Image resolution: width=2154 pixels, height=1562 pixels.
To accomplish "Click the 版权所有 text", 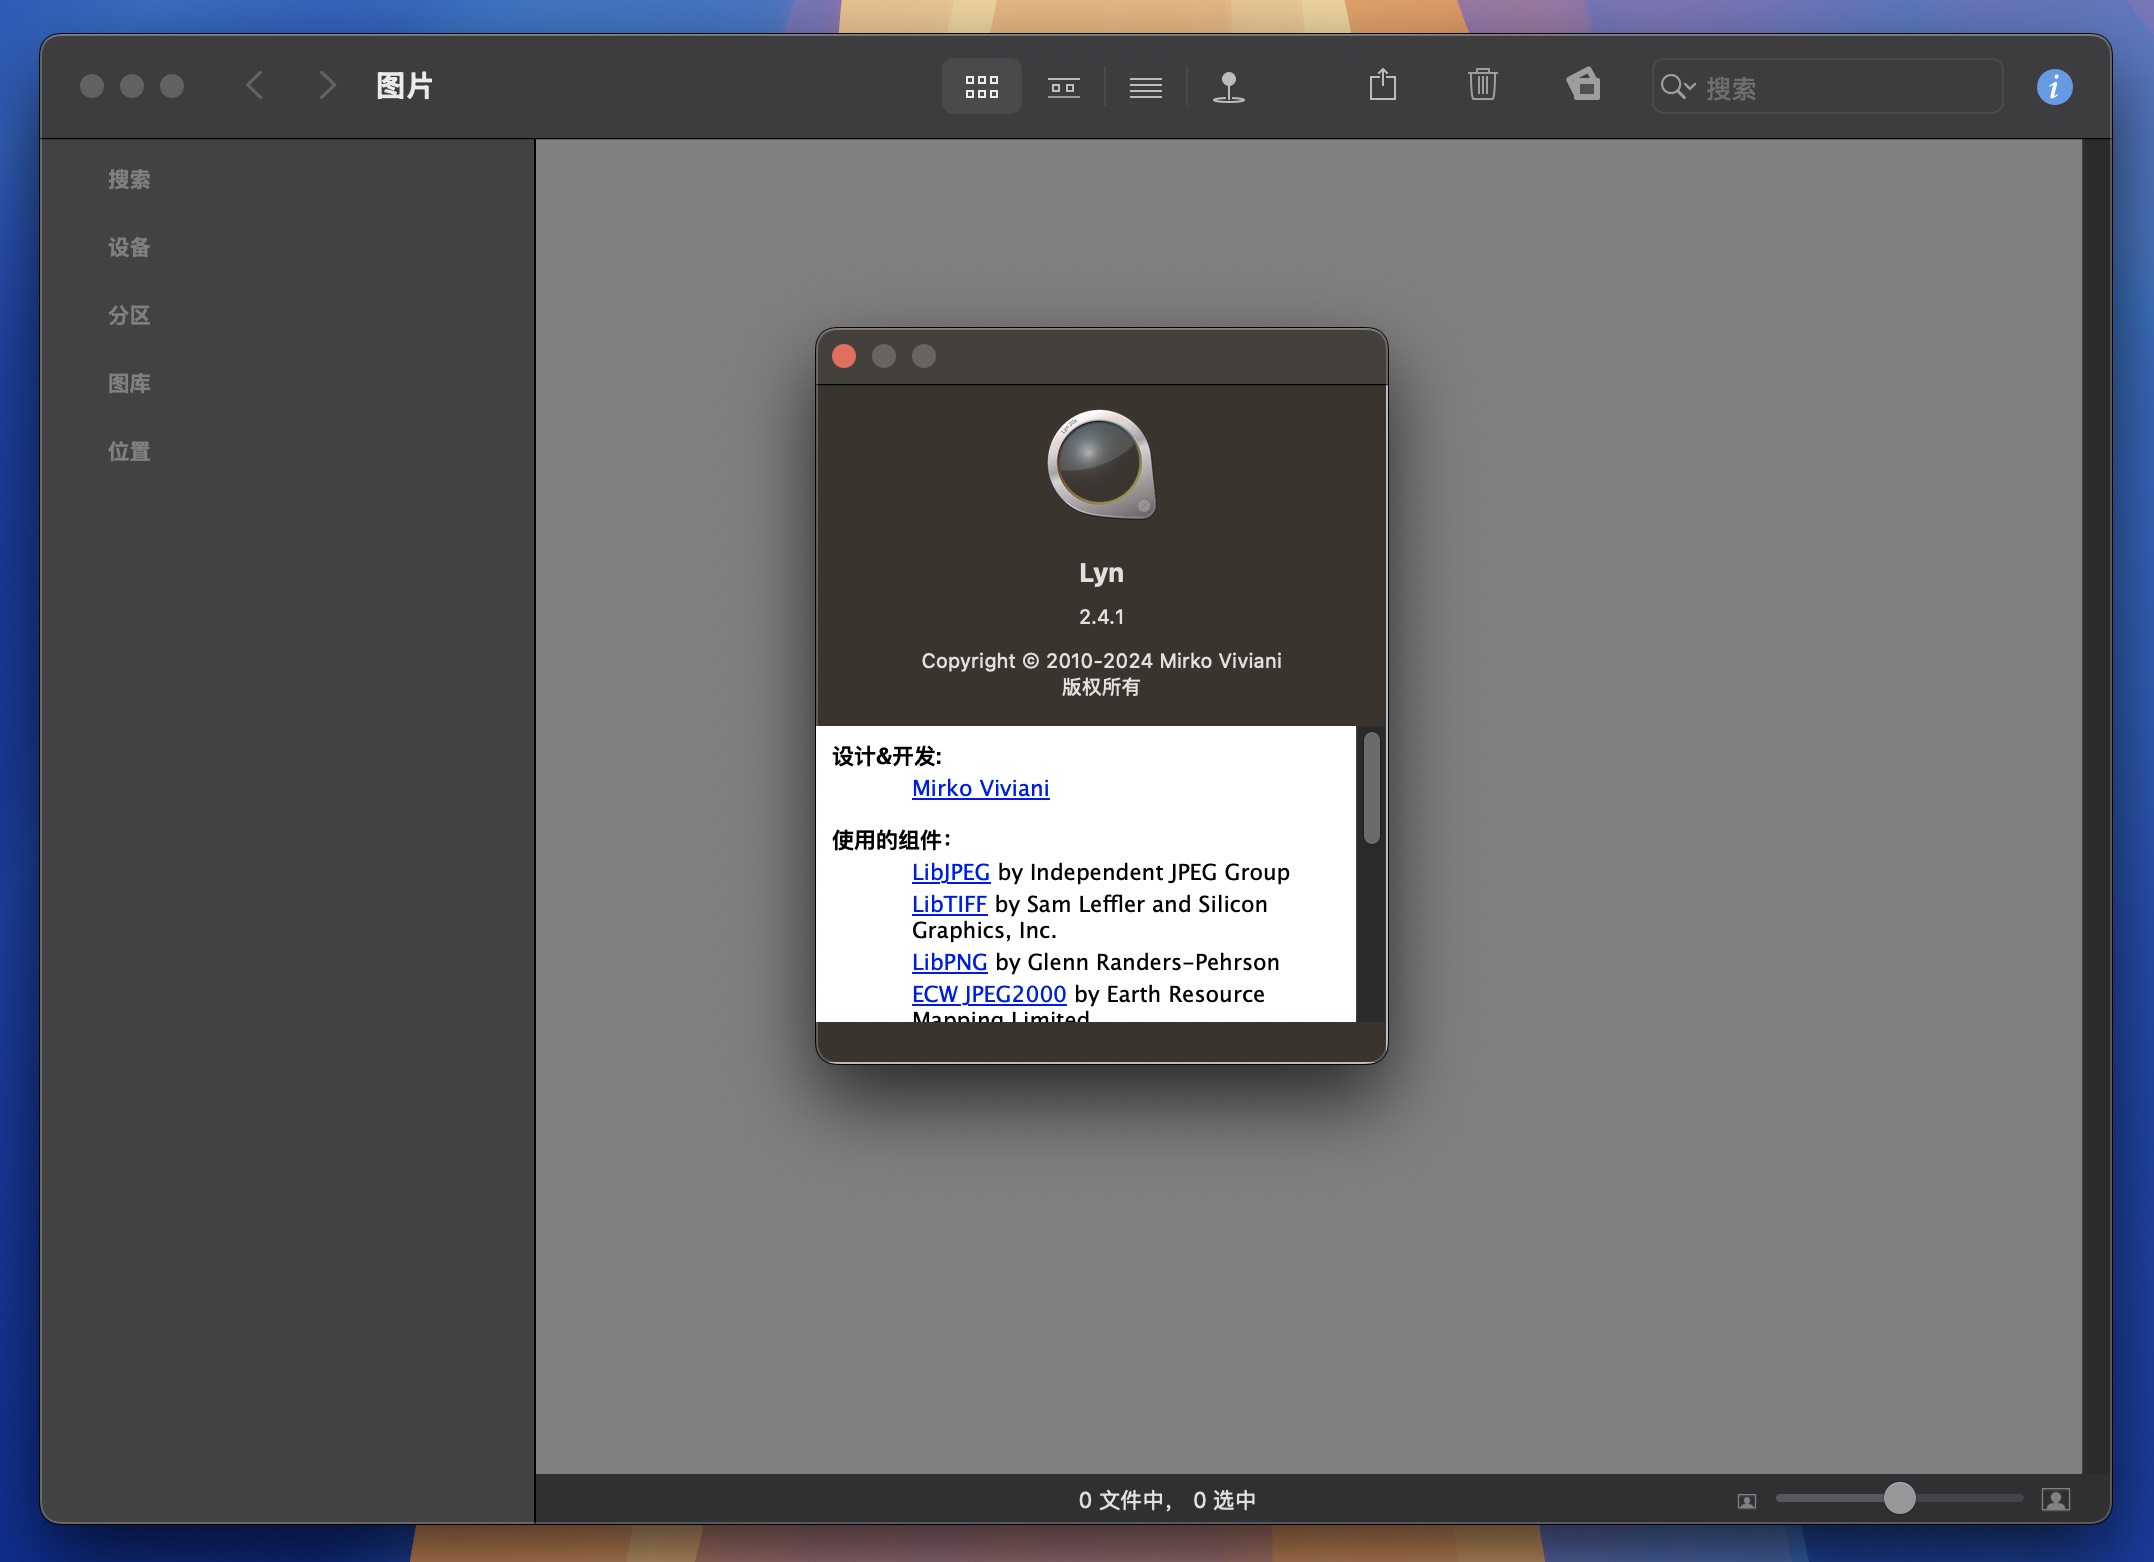I will click(1101, 687).
